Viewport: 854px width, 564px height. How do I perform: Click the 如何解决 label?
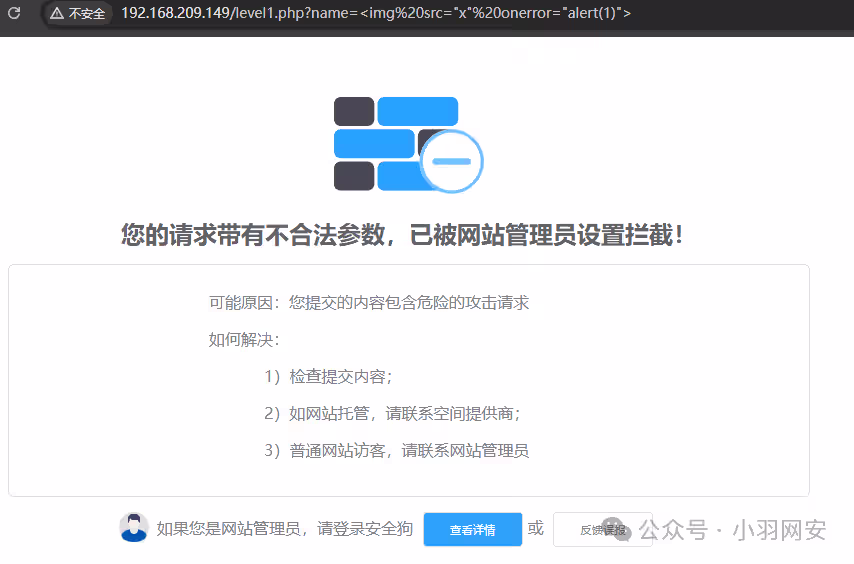[x=243, y=339]
